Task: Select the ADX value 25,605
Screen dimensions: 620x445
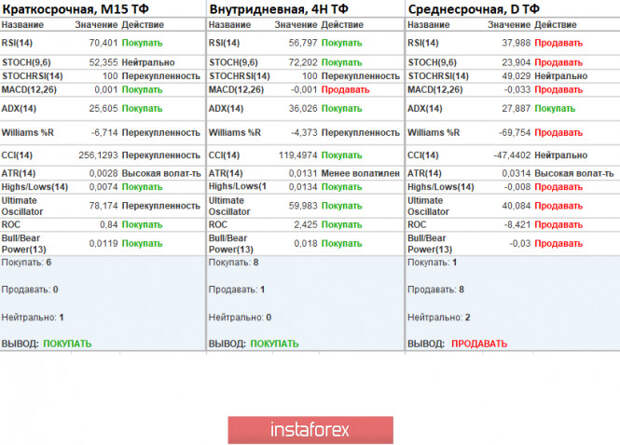Action: click(103, 108)
